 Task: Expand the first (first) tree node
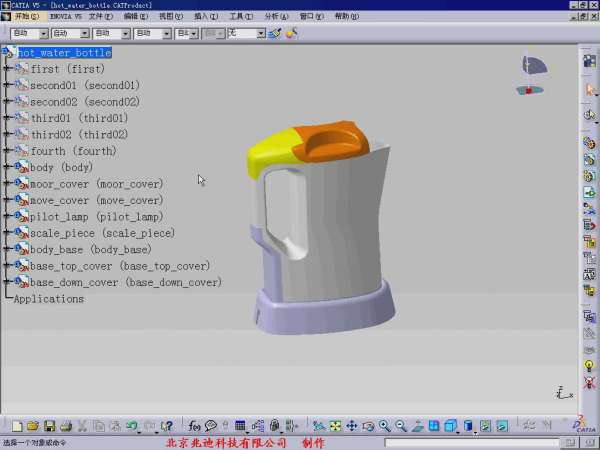tap(6, 69)
